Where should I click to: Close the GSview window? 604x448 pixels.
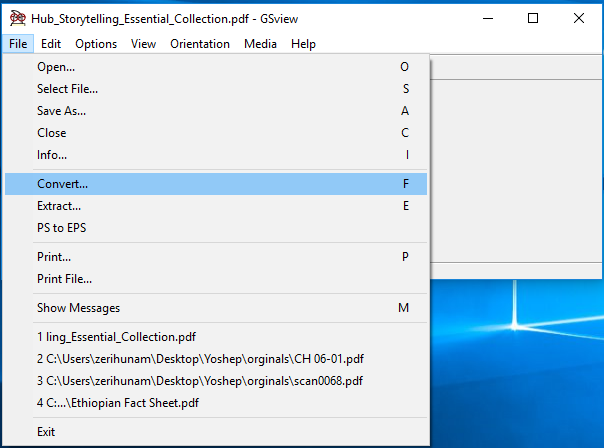tap(579, 18)
